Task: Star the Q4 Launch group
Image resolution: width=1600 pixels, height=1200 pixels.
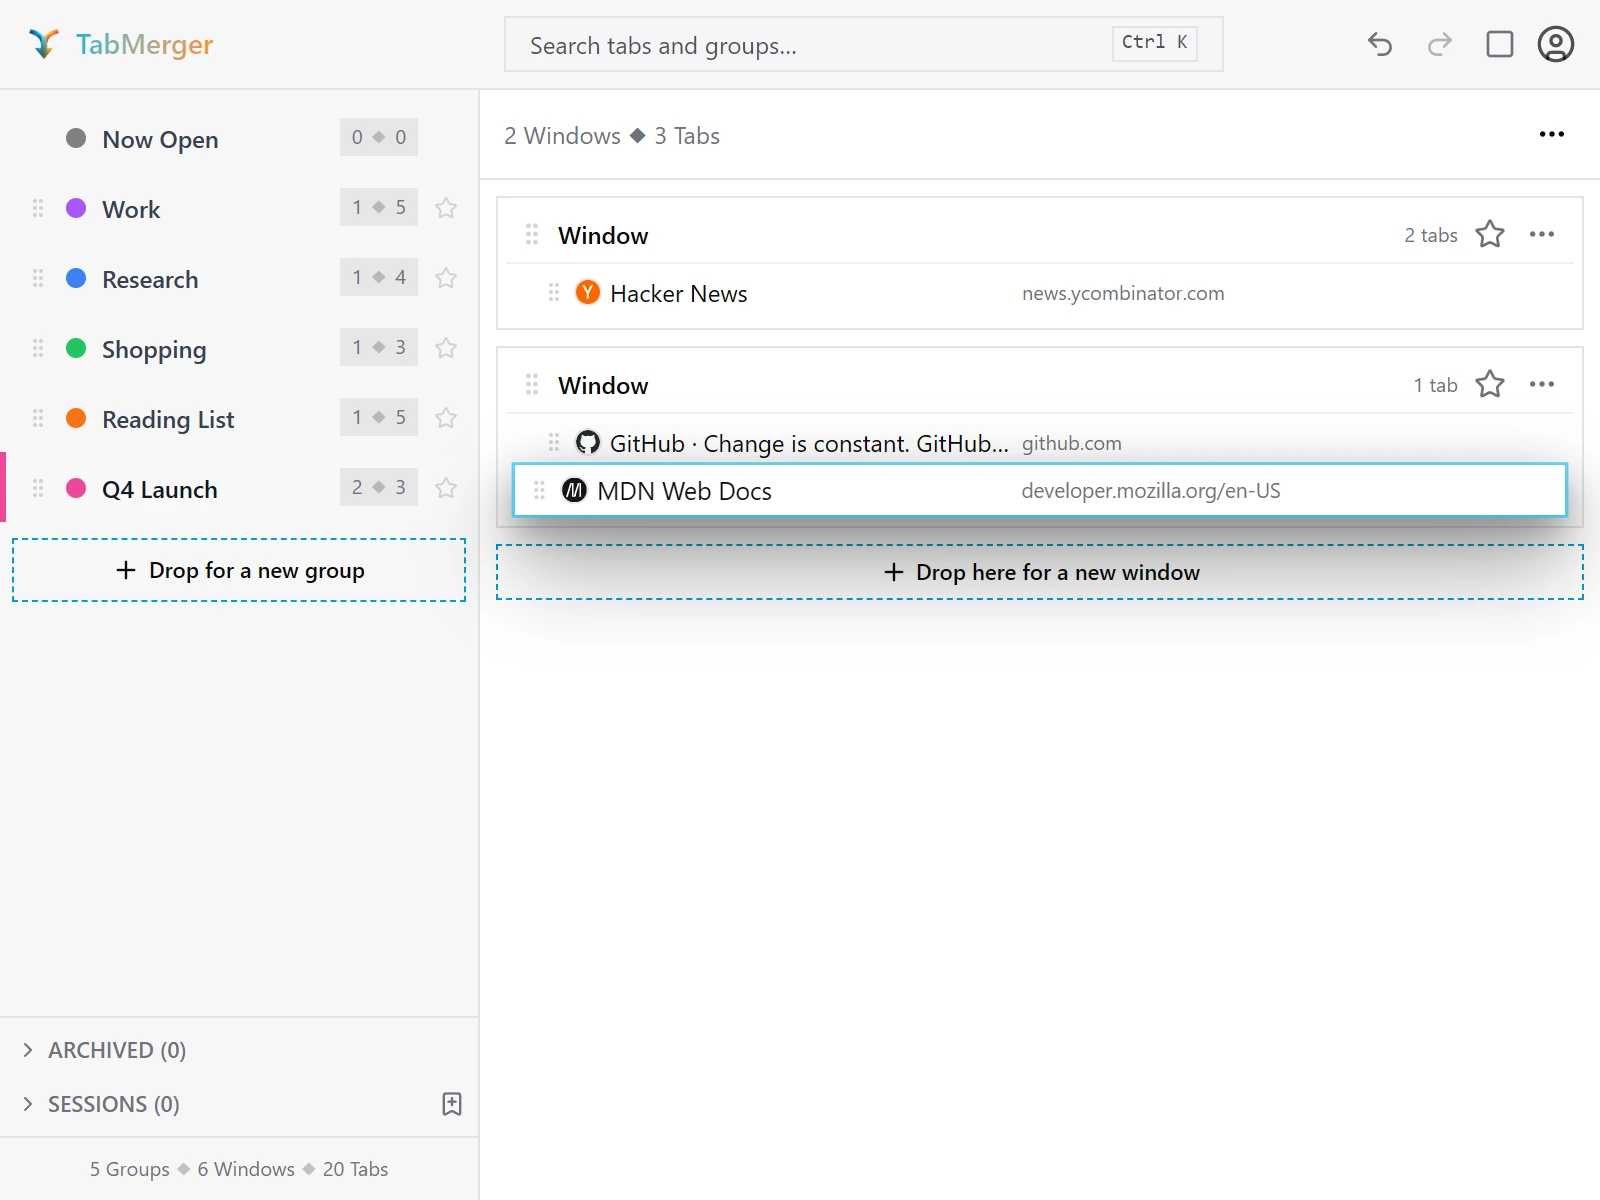Action: coord(446,488)
